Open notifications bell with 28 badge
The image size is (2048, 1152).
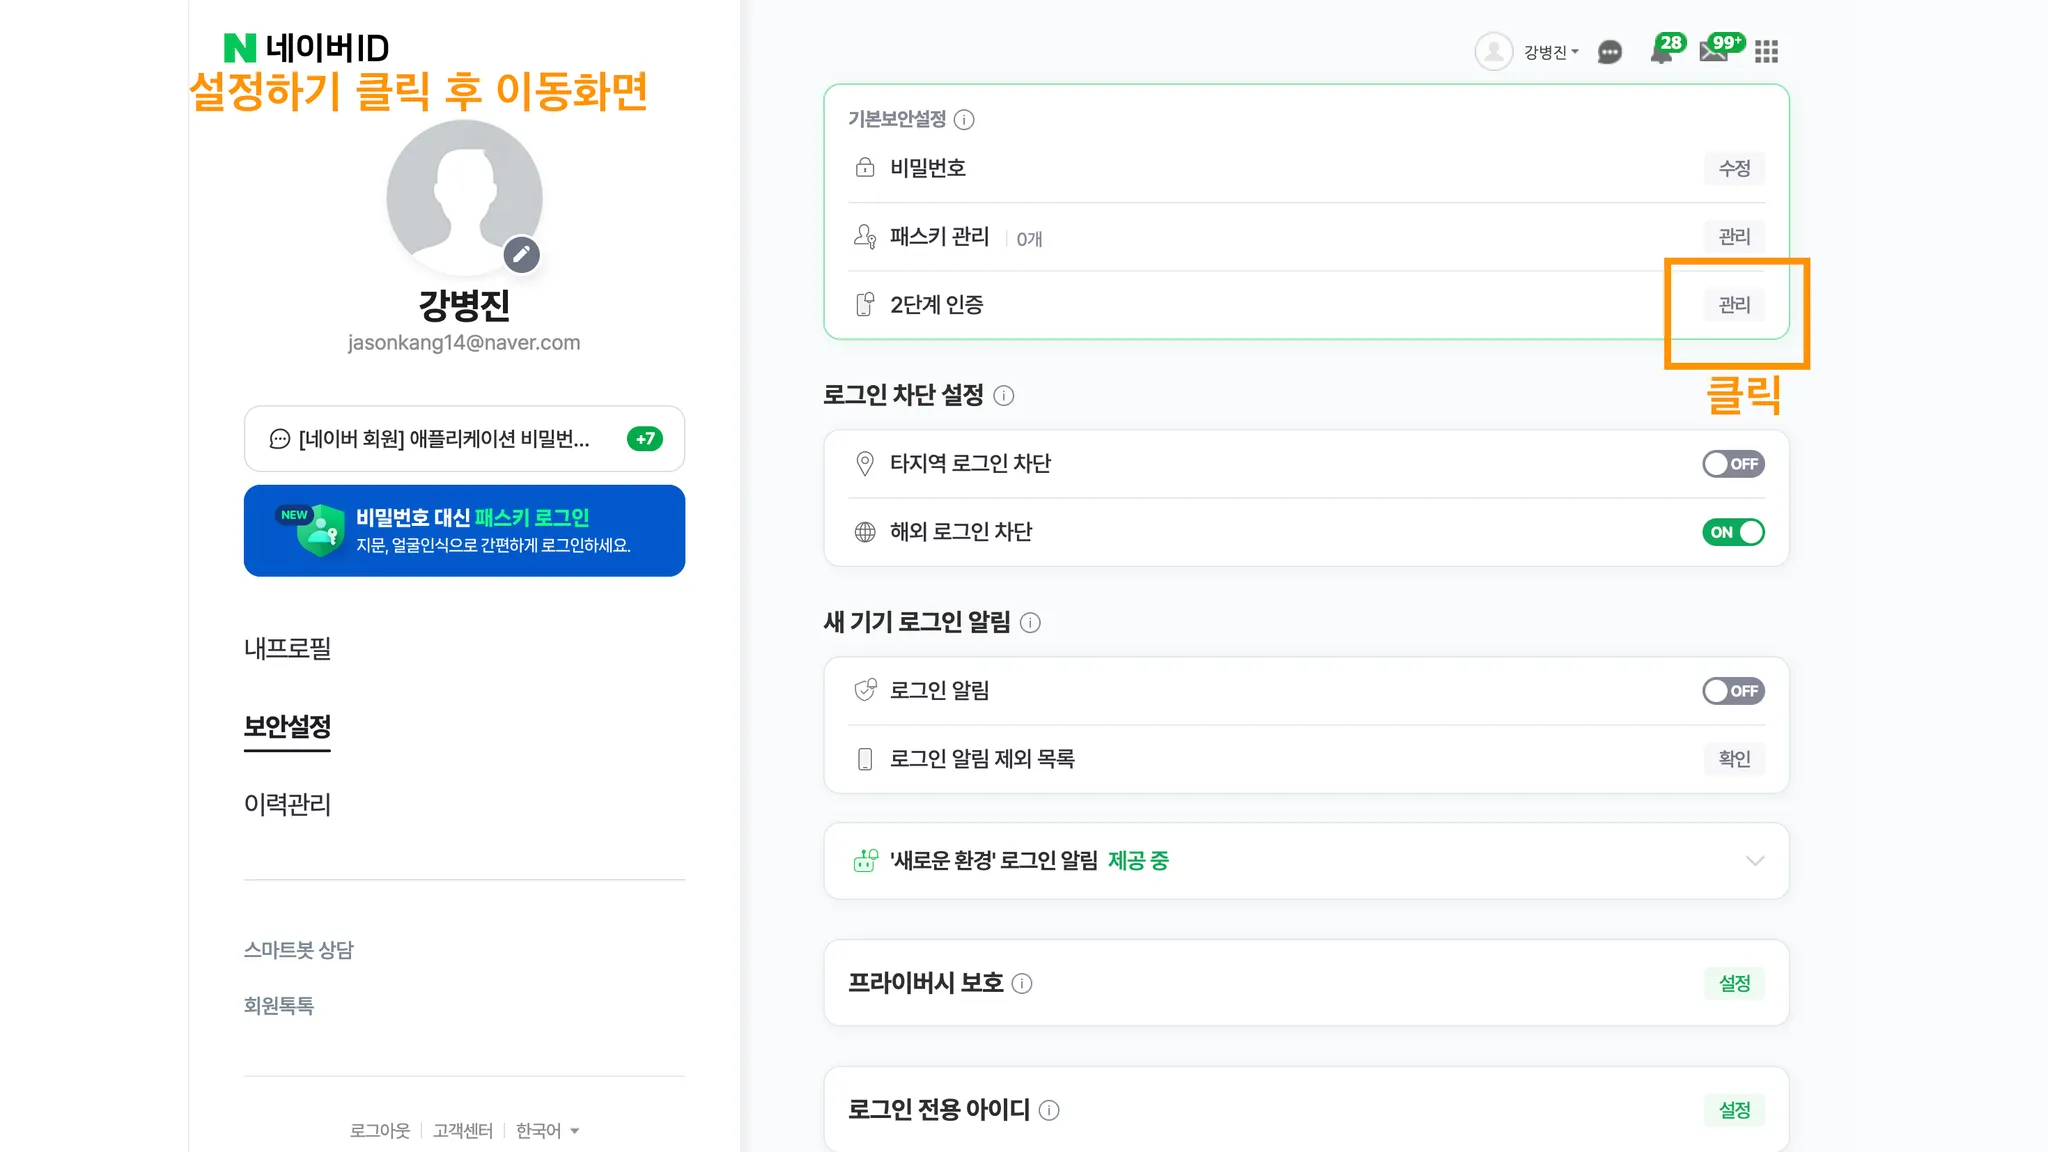click(1664, 50)
